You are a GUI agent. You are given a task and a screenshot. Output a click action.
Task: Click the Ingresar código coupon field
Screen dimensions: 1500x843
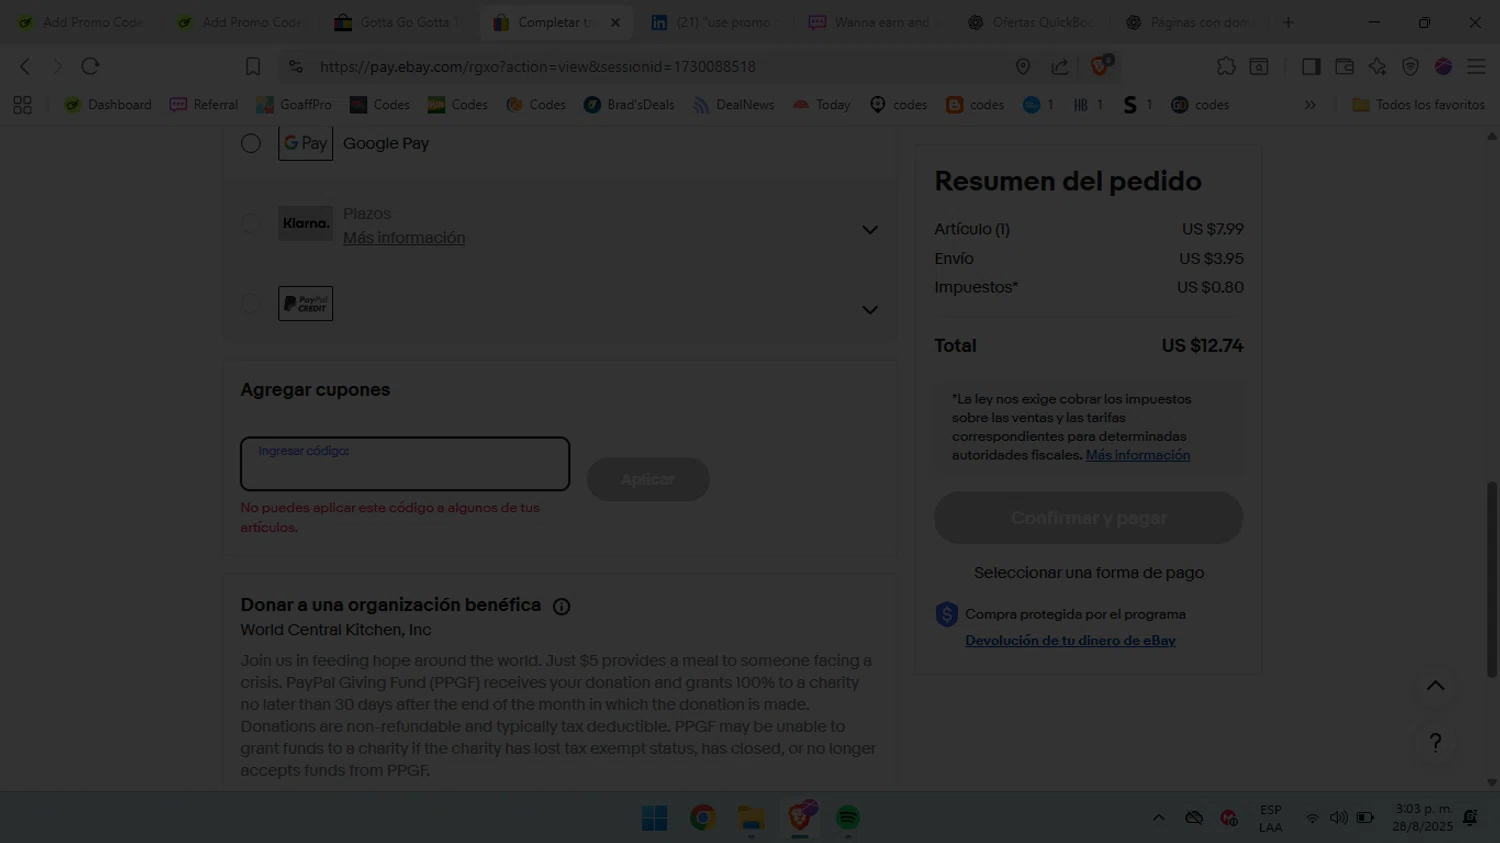(405, 464)
